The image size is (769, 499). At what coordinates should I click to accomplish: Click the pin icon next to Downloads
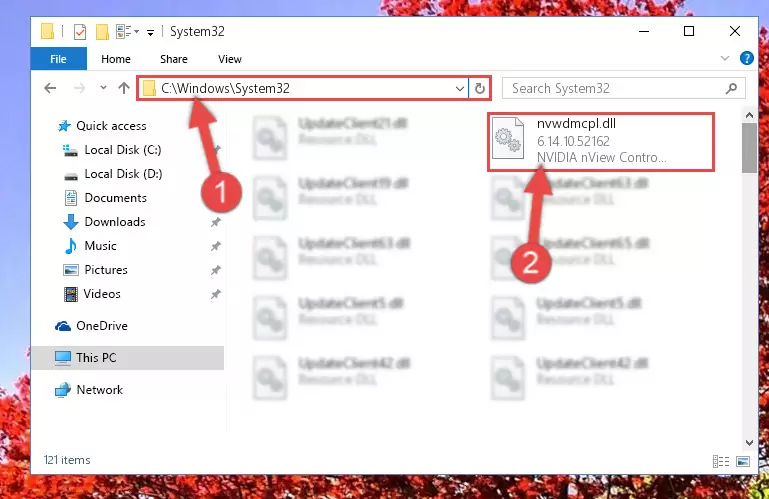tap(215, 222)
